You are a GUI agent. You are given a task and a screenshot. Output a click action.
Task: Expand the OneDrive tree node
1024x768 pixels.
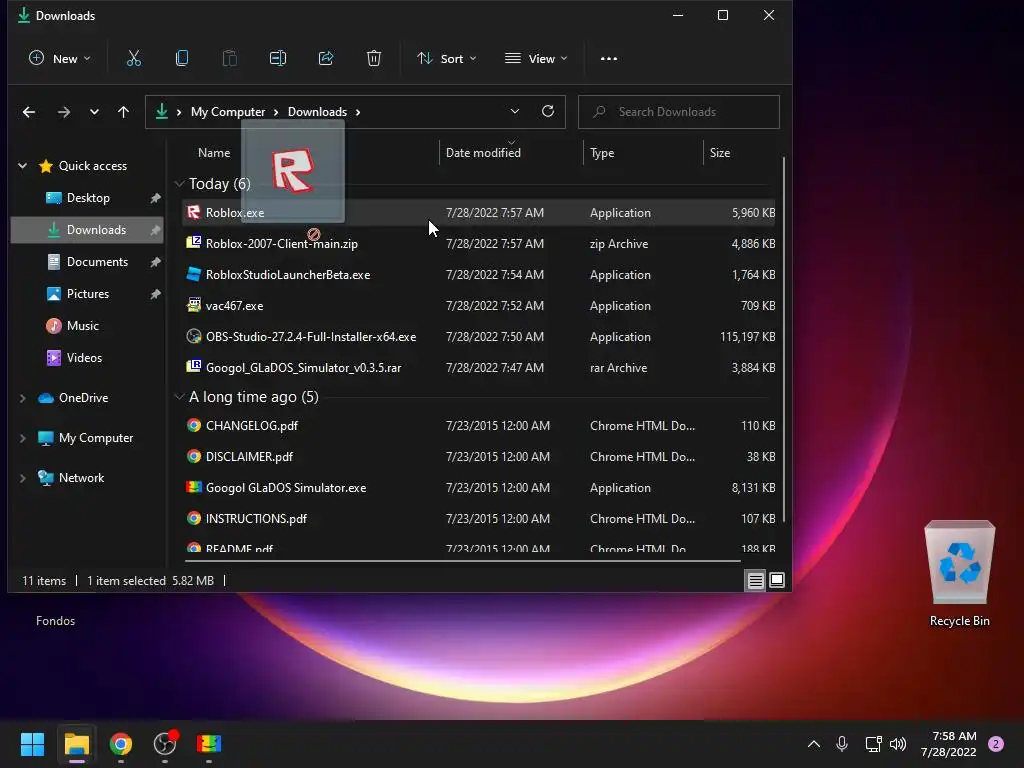pyautogui.click(x=23, y=398)
